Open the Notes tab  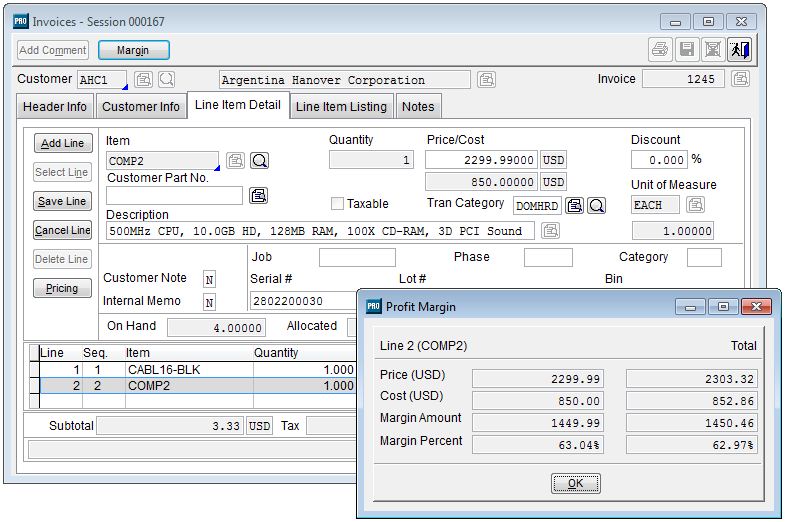click(418, 106)
